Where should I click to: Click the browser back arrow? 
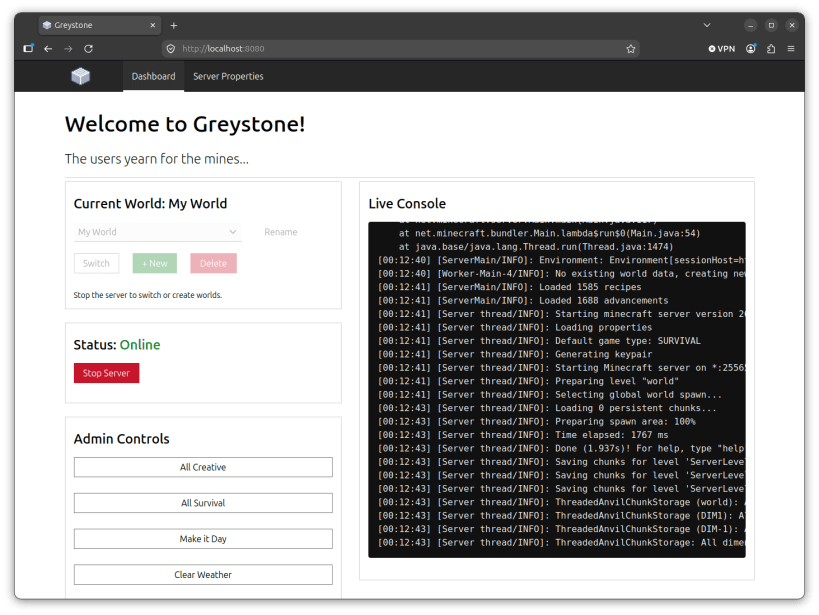pos(48,49)
